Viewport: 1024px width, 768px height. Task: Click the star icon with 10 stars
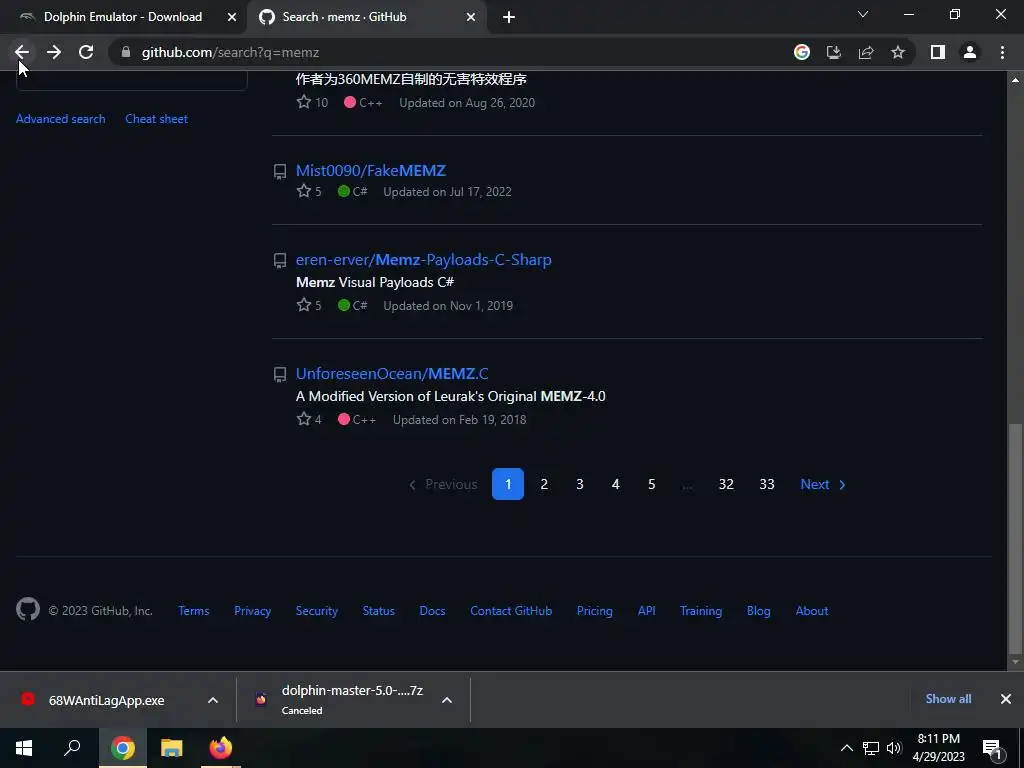[x=304, y=102]
